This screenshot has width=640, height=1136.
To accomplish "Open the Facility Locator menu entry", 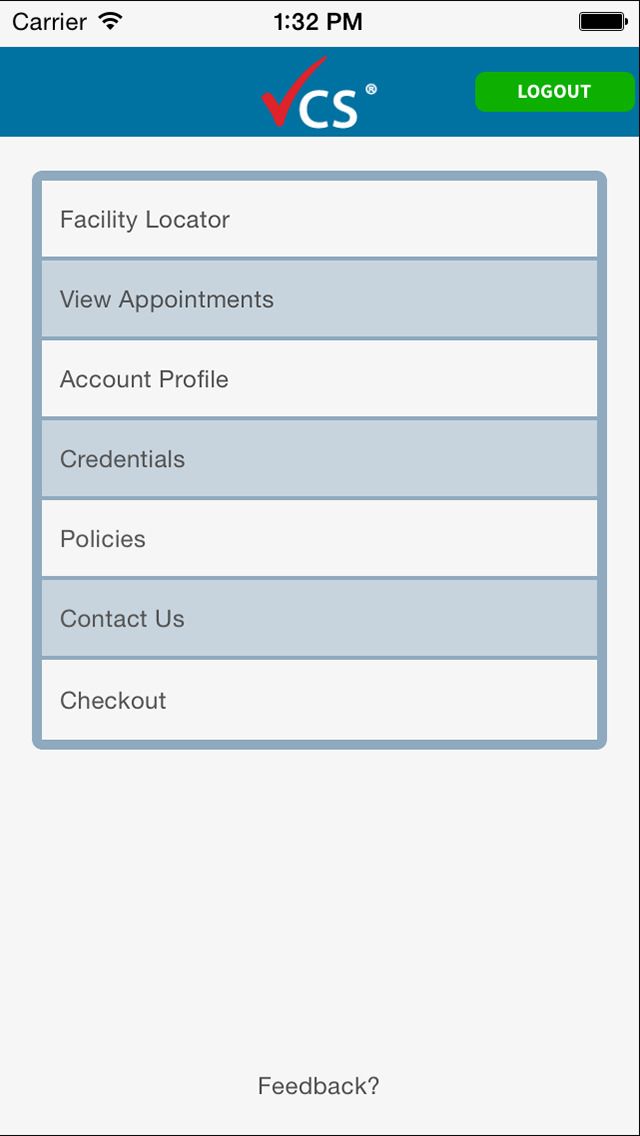I will click(320, 218).
